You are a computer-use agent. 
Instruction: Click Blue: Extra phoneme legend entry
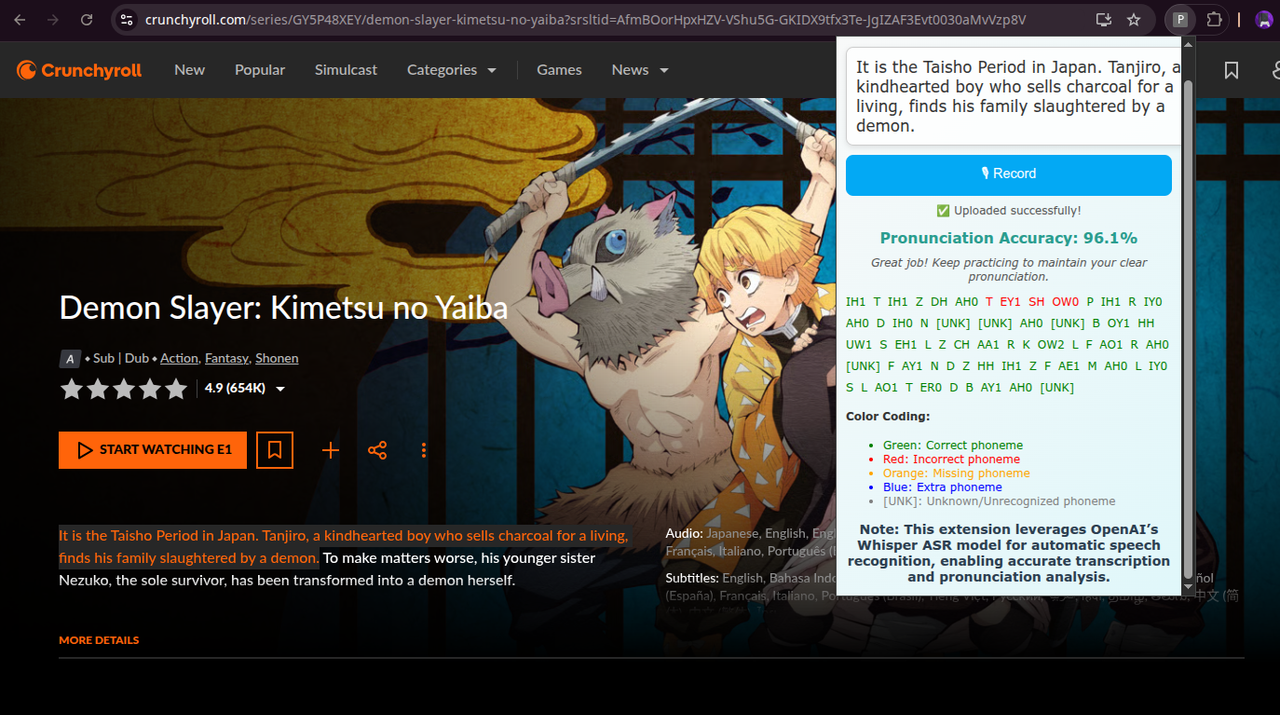(x=942, y=487)
